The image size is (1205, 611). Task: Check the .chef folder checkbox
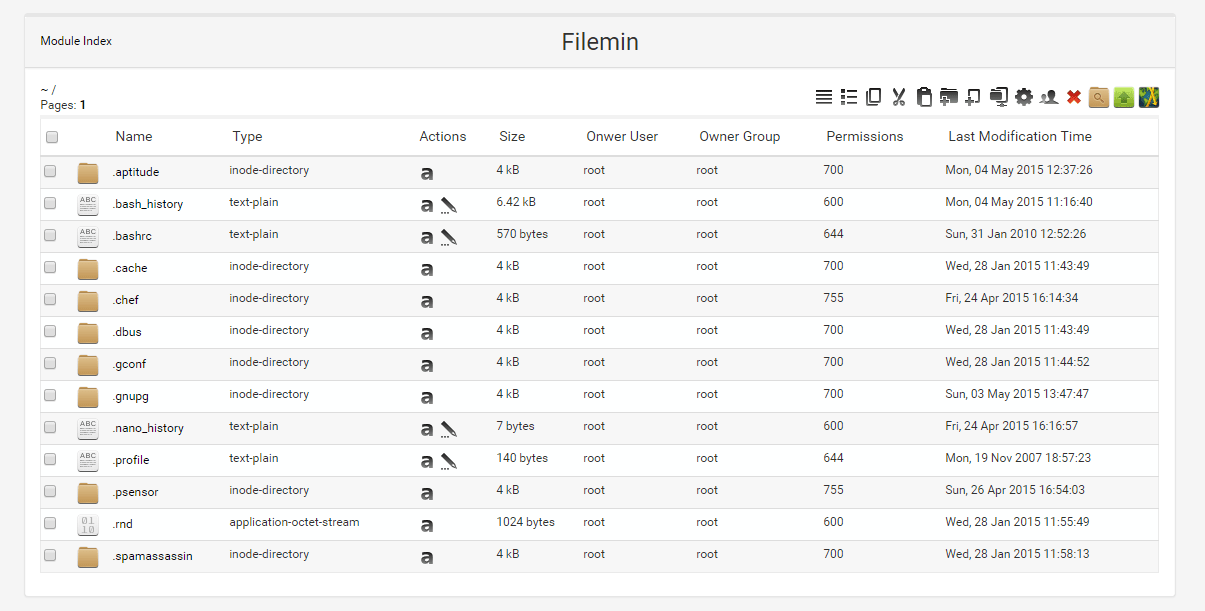point(50,299)
